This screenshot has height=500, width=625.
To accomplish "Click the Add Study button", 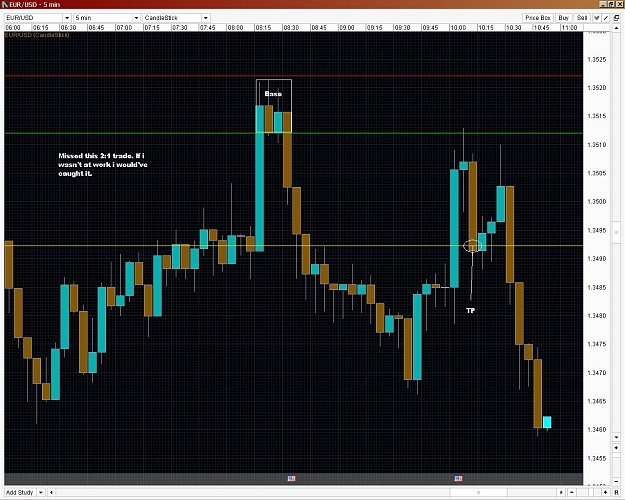I will [20, 492].
